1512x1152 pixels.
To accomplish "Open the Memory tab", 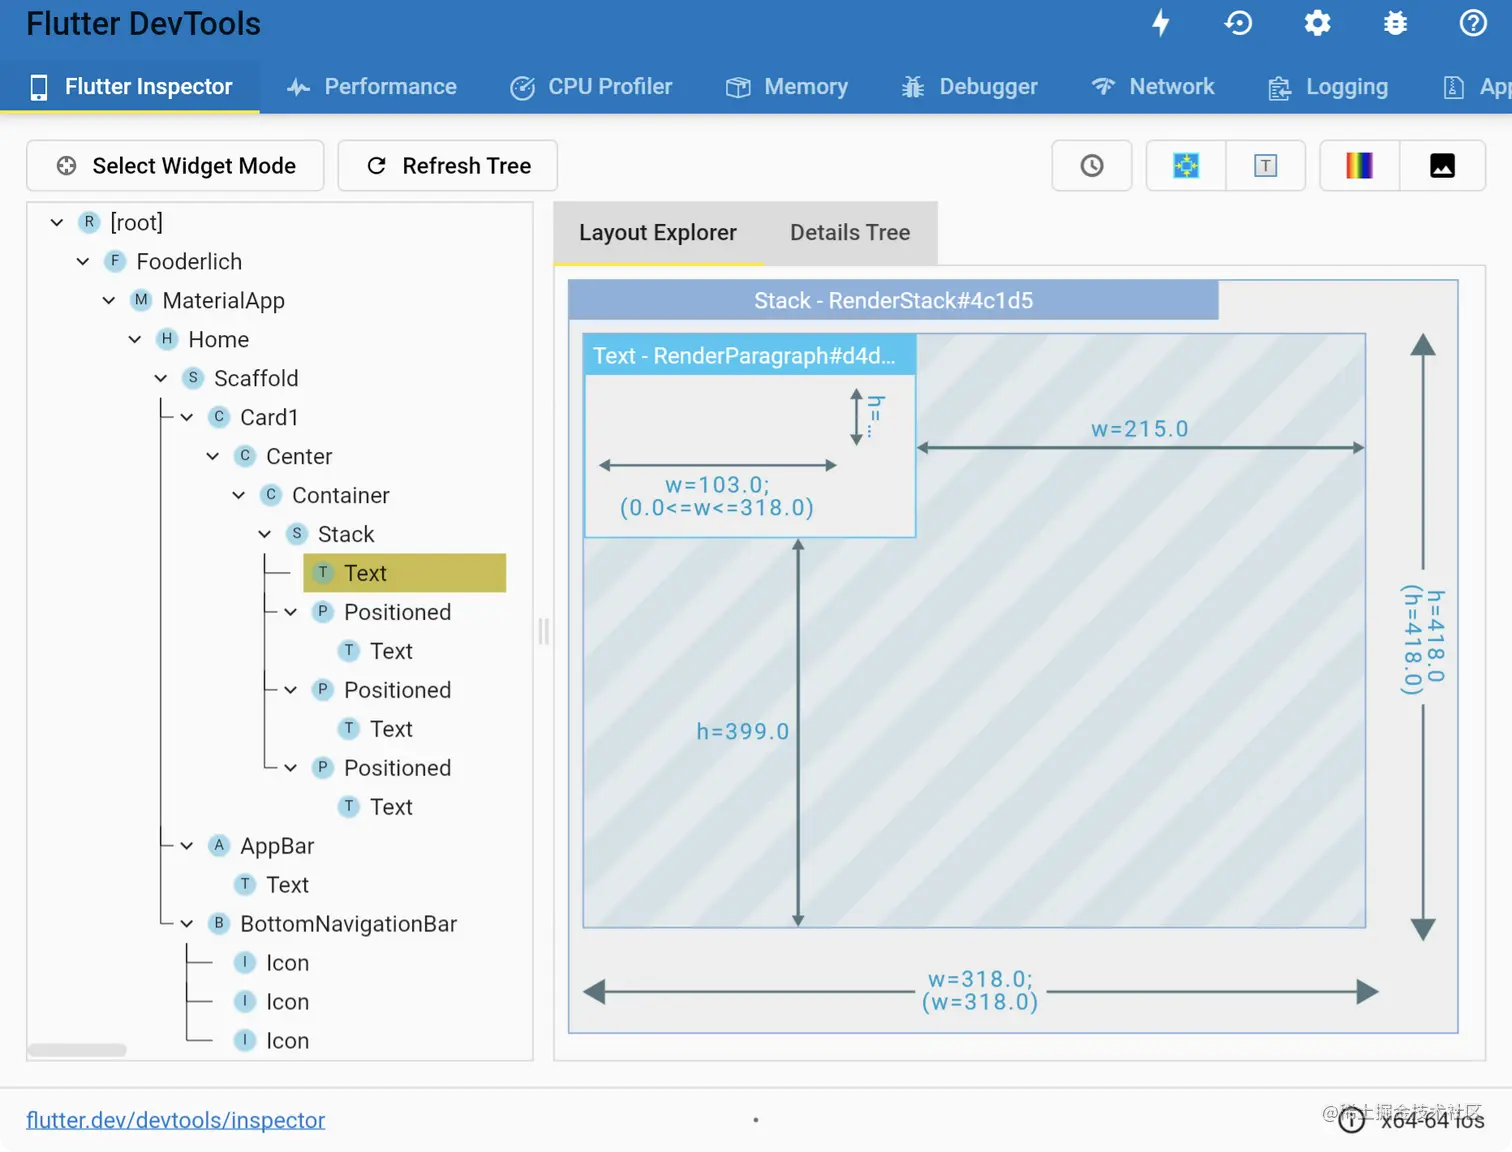I will coord(787,87).
